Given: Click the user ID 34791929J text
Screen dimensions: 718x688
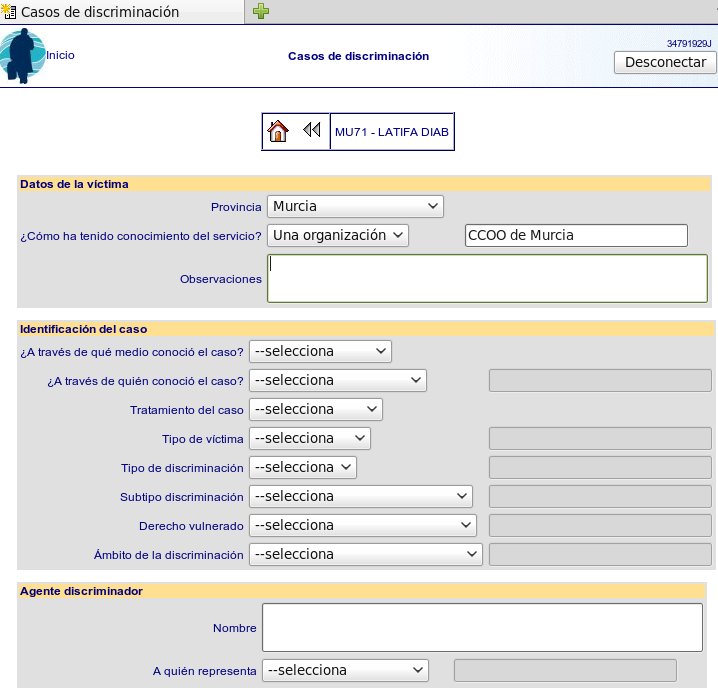Looking at the screenshot, I should [x=689, y=44].
